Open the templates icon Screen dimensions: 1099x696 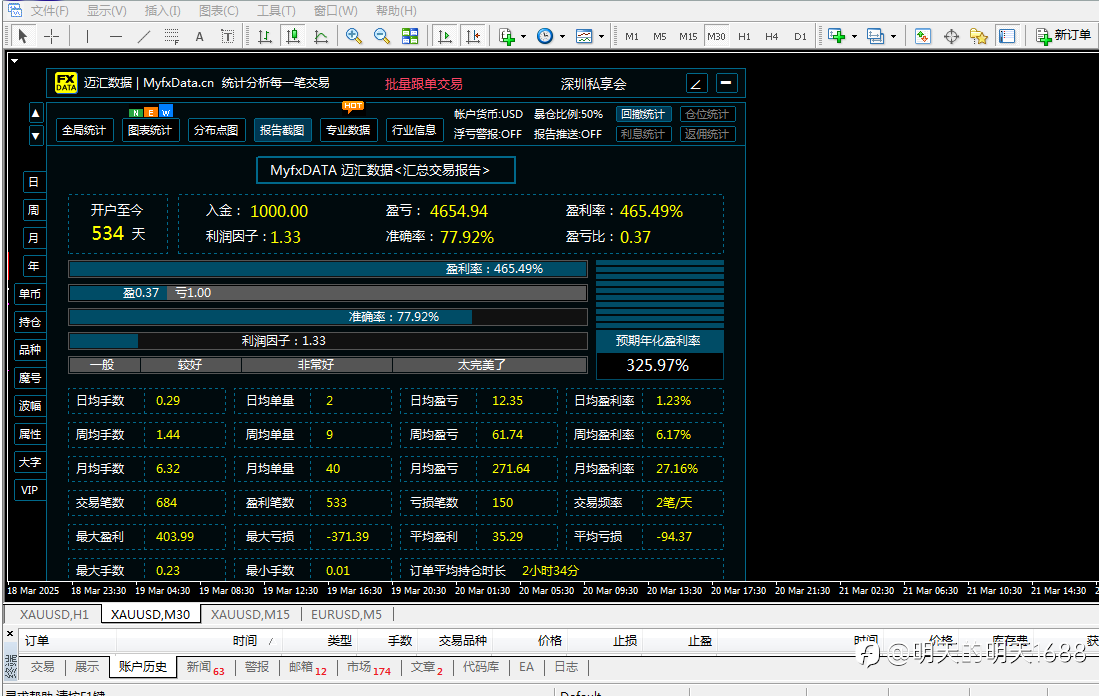click(584, 36)
